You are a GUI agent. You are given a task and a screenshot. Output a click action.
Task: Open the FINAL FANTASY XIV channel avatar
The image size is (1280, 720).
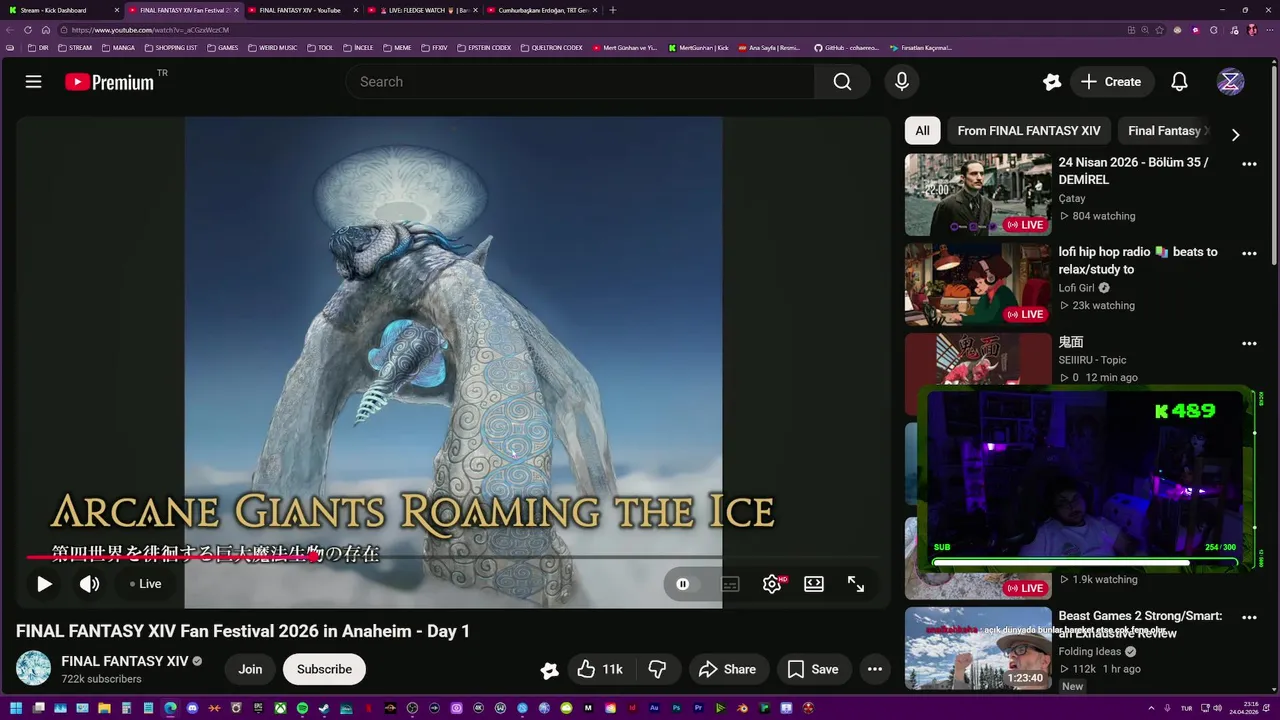[x=33, y=669]
